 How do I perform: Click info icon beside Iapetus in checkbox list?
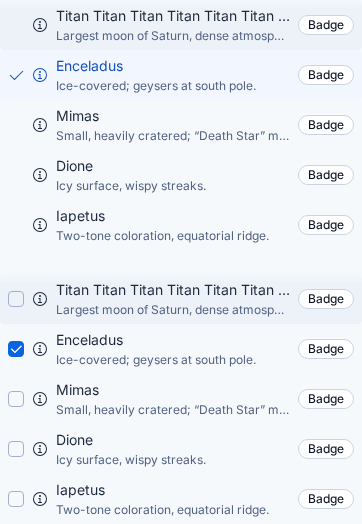40,499
